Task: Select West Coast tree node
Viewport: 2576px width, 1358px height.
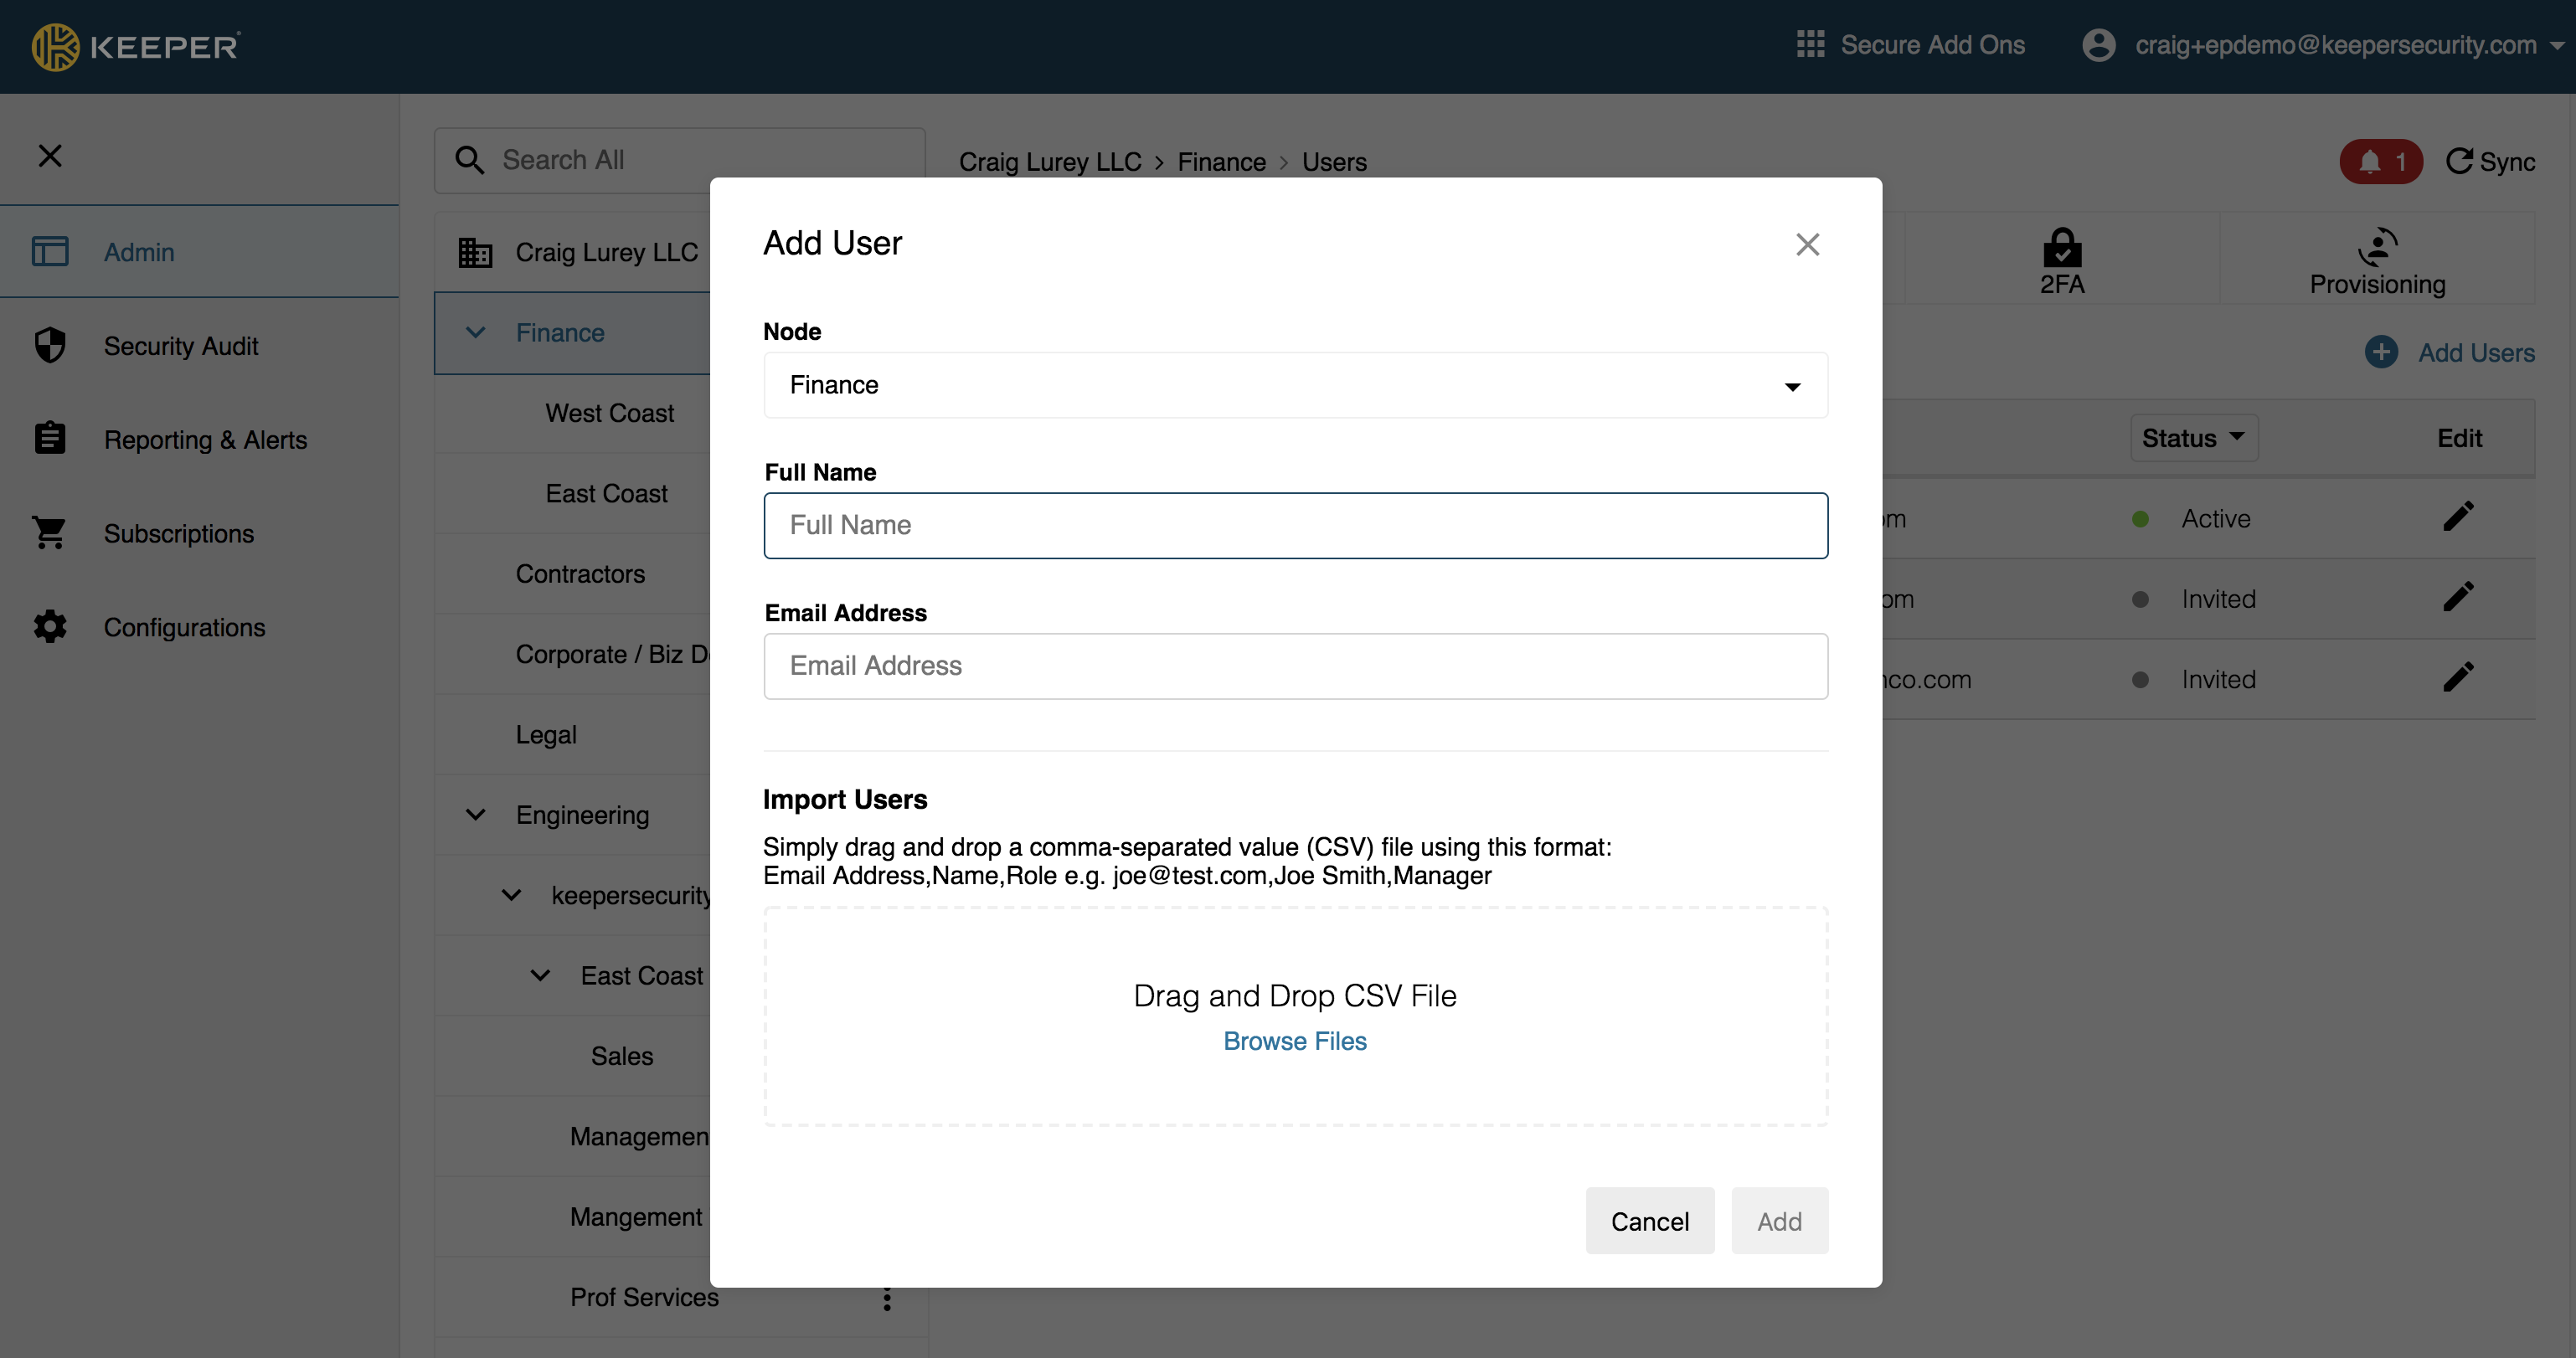Action: [609, 413]
